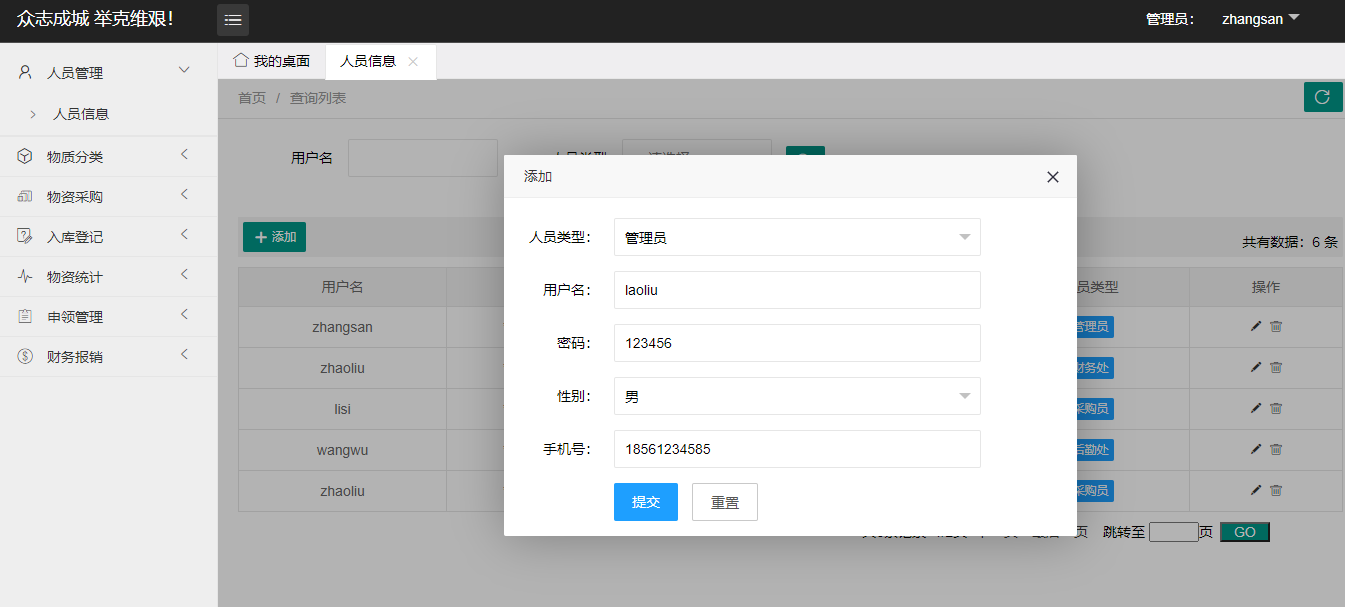Click the 密码 field containing 123456
The width and height of the screenshot is (1345, 607).
click(x=797, y=343)
